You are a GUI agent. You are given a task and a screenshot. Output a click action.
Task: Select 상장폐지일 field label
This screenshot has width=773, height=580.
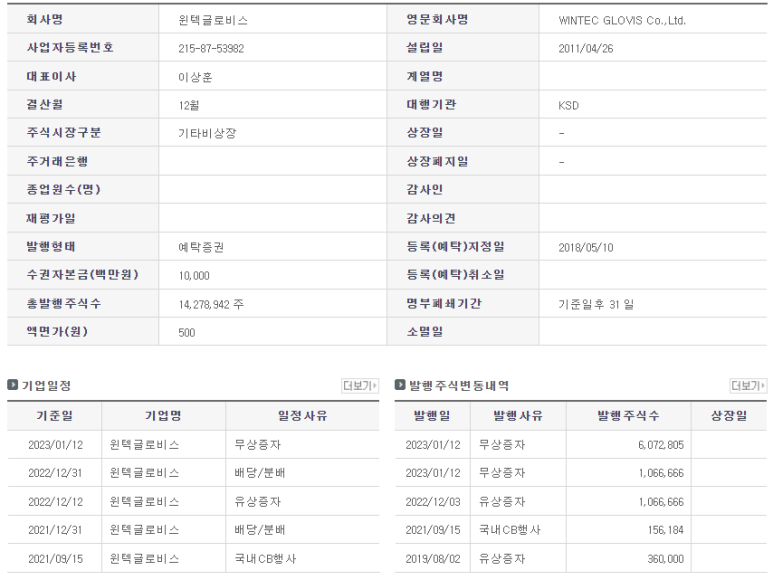437,161
